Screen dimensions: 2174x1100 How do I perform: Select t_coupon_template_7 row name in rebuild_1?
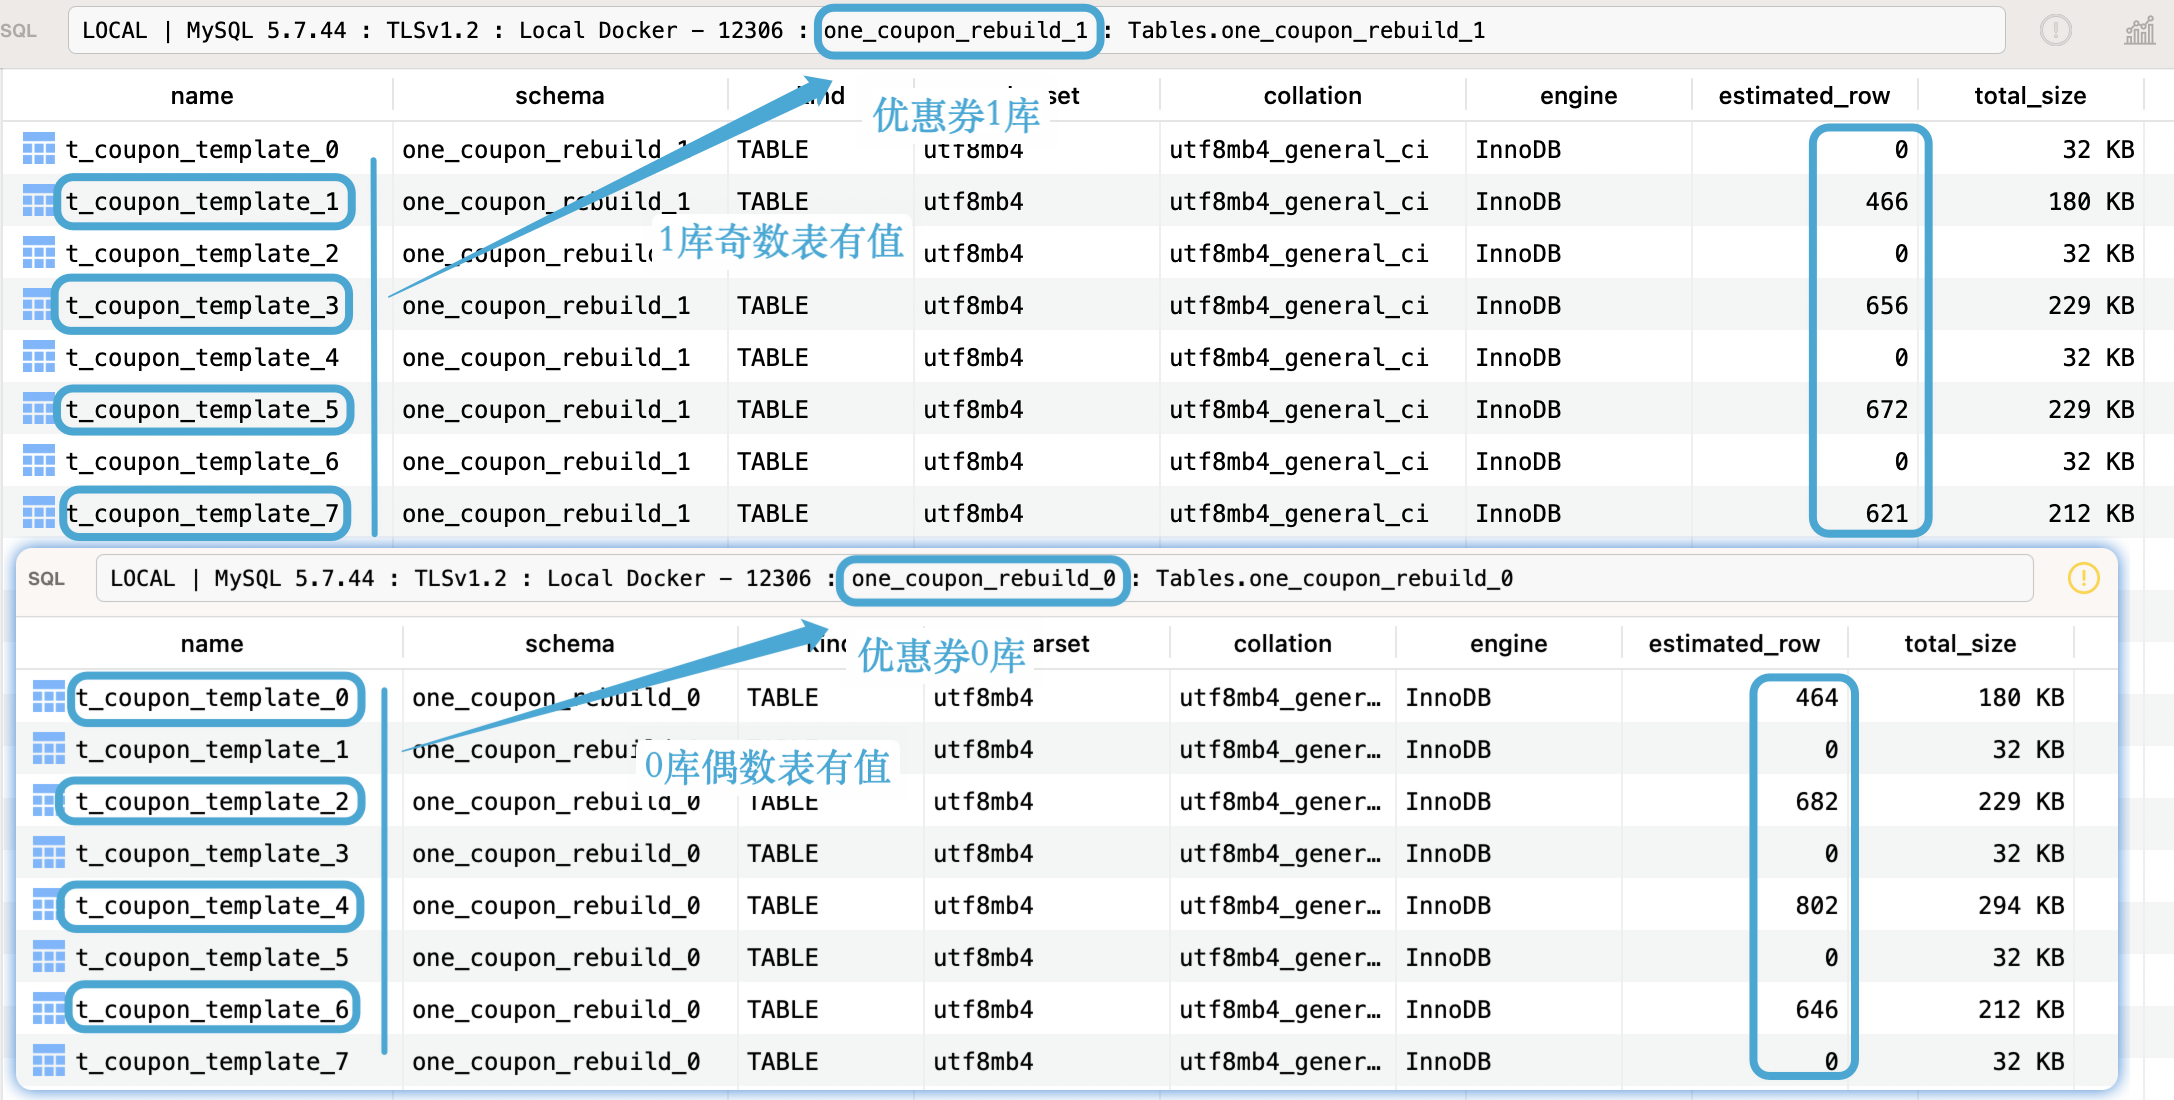[203, 514]
